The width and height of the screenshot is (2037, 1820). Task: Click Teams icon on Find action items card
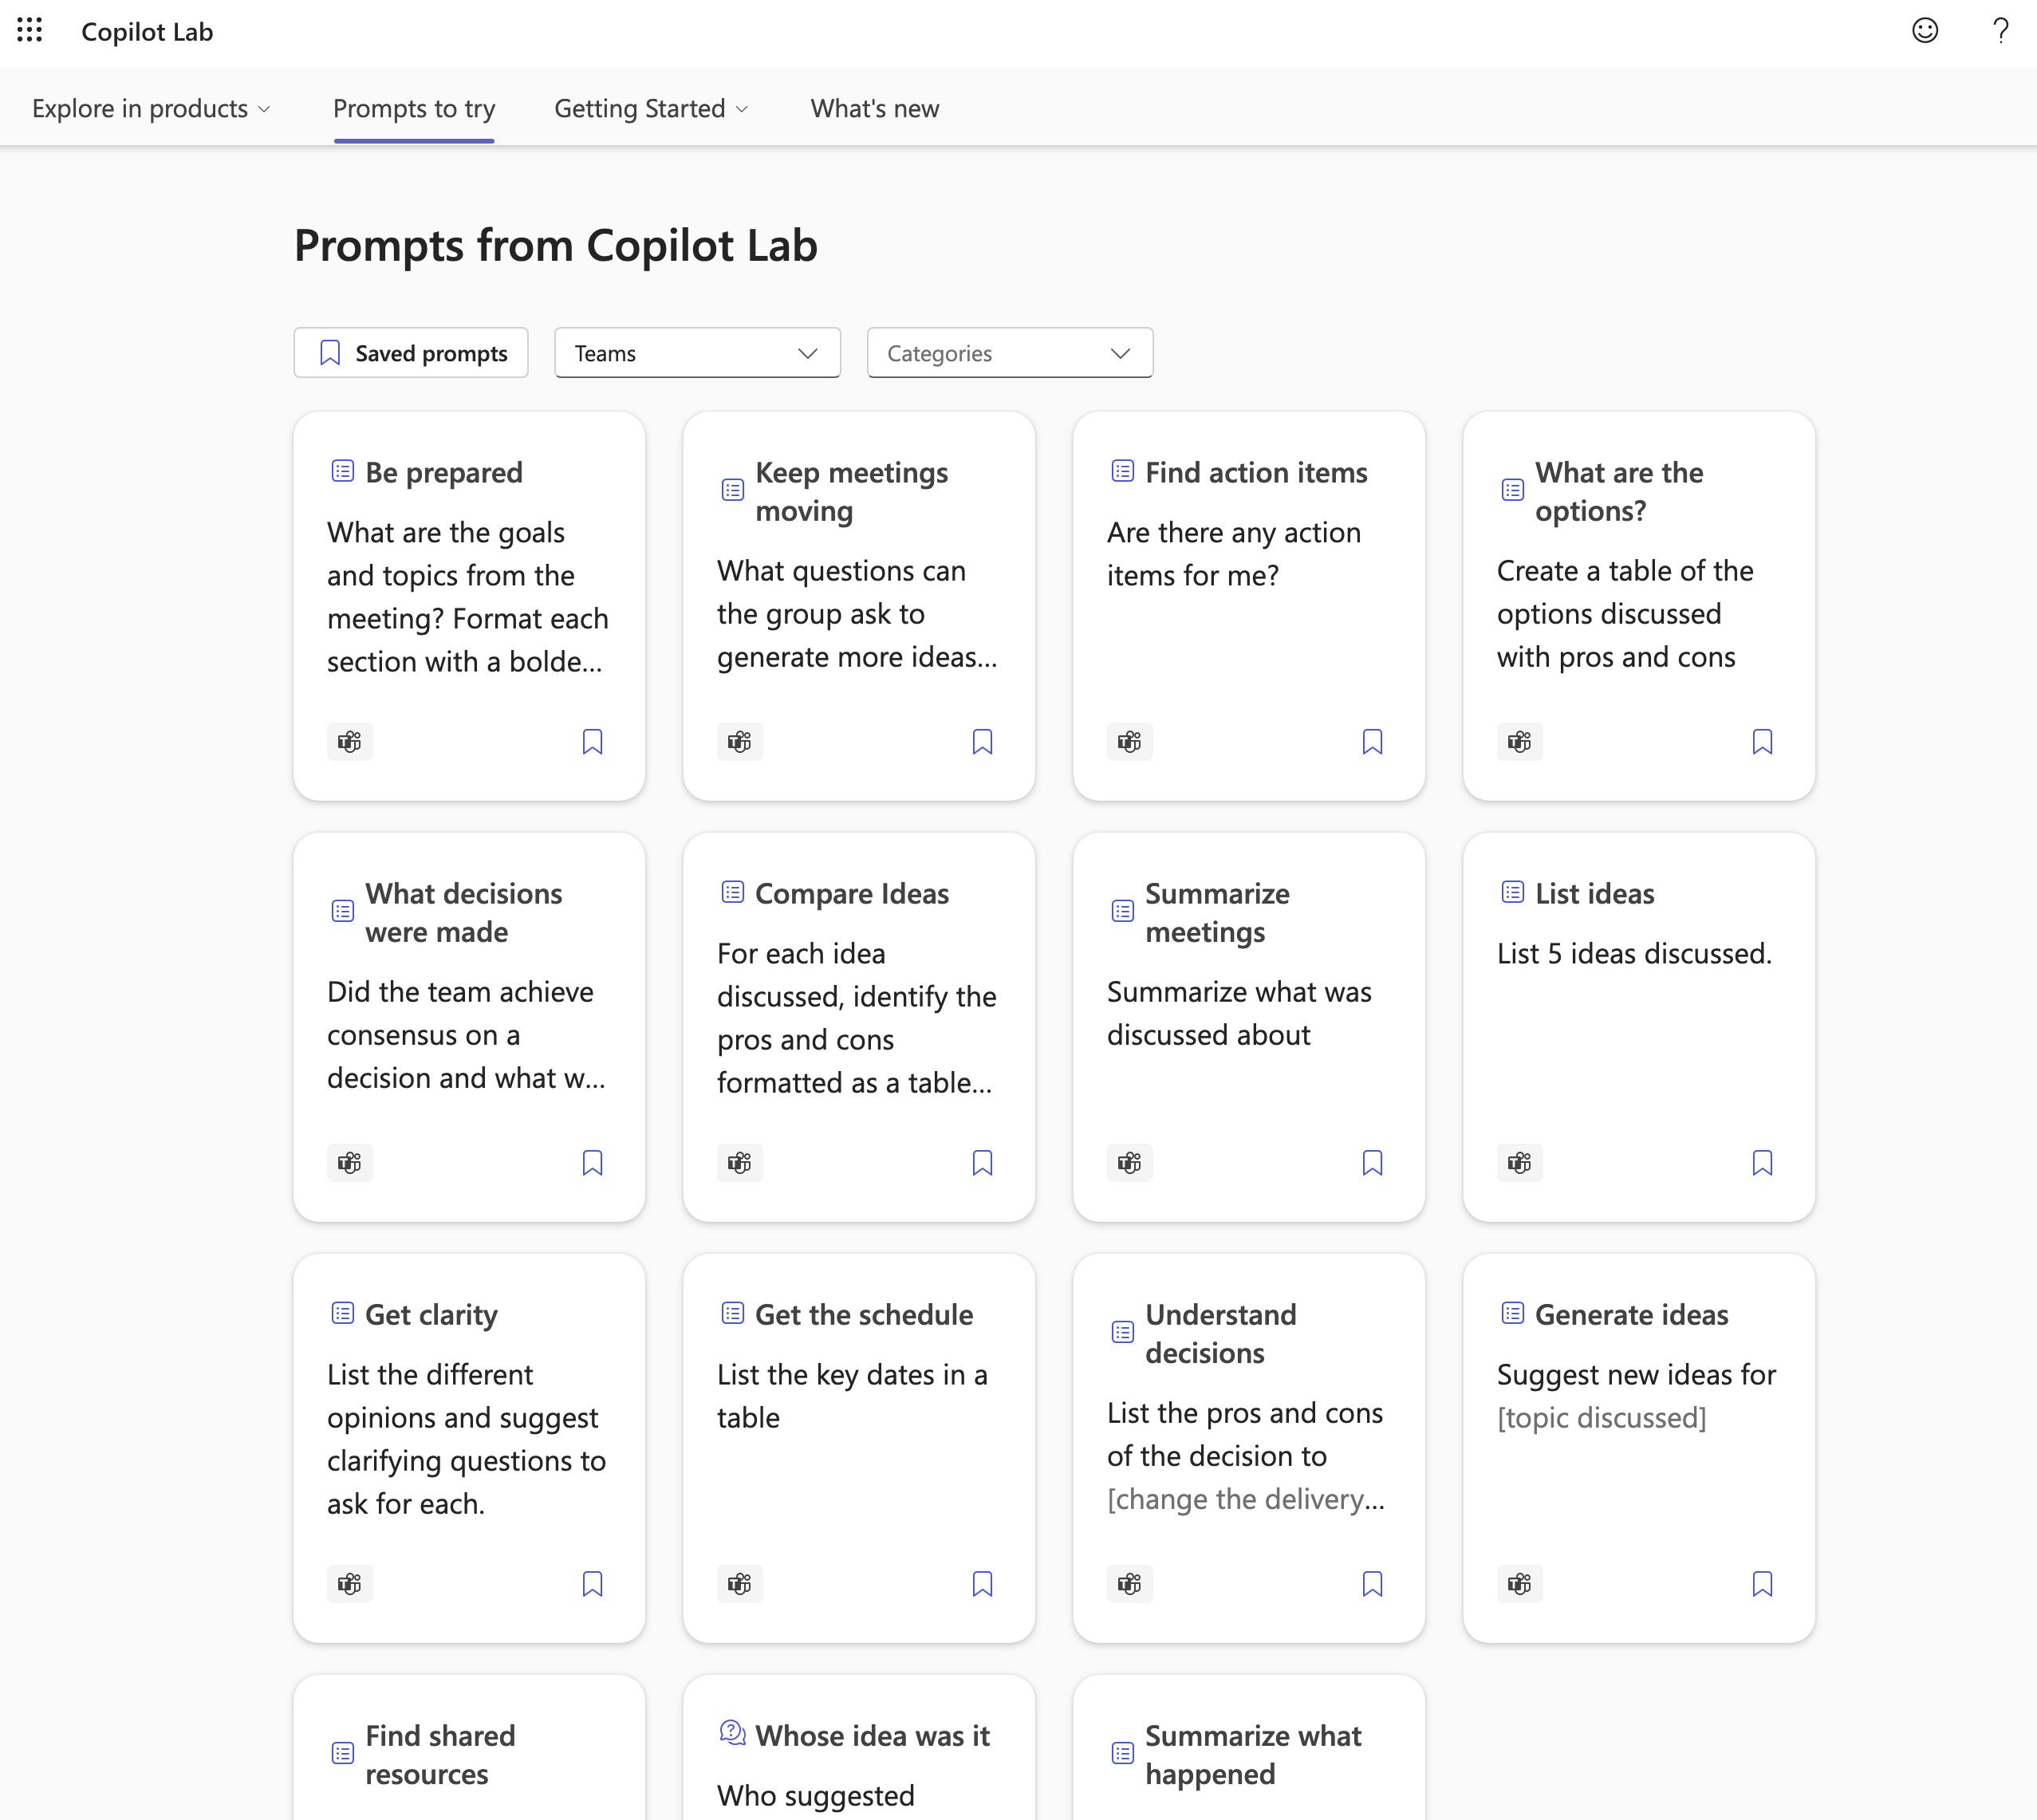point(1129,742)
